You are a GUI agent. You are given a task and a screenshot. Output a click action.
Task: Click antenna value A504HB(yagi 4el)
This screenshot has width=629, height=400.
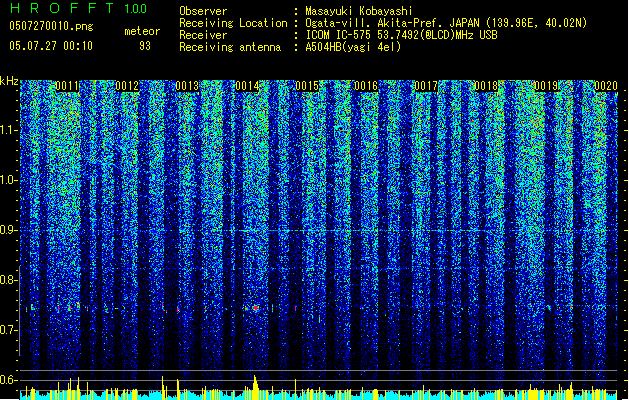(353, 47)
